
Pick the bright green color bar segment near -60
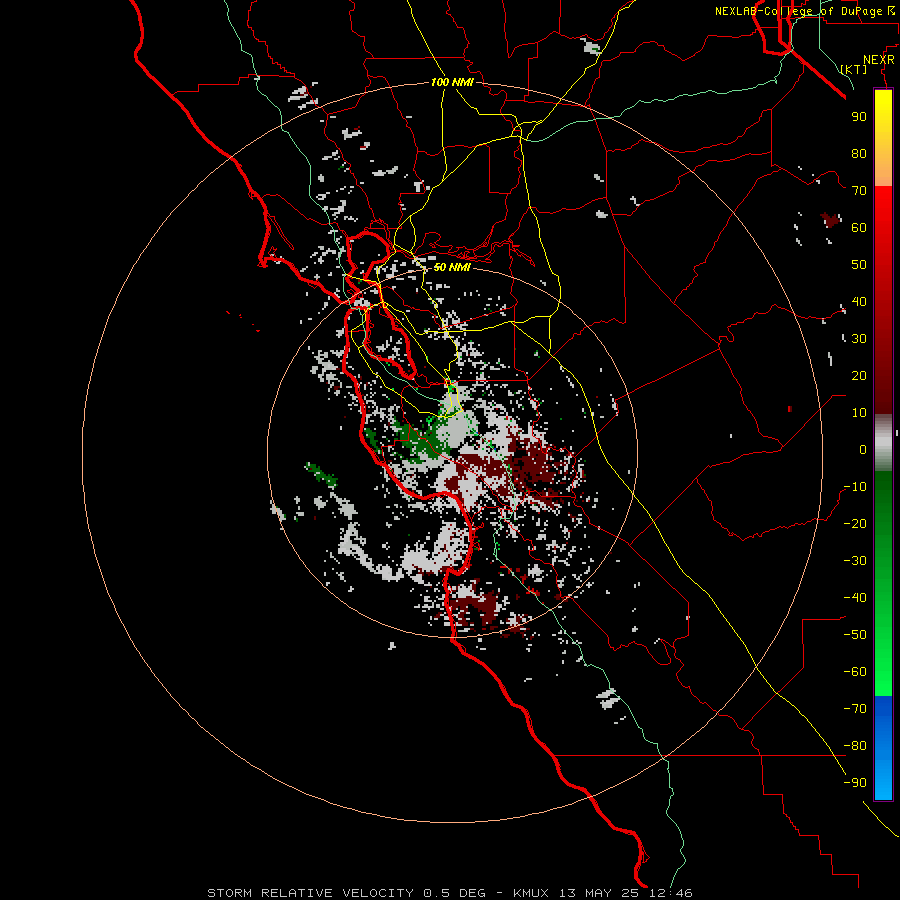[883, 672]
